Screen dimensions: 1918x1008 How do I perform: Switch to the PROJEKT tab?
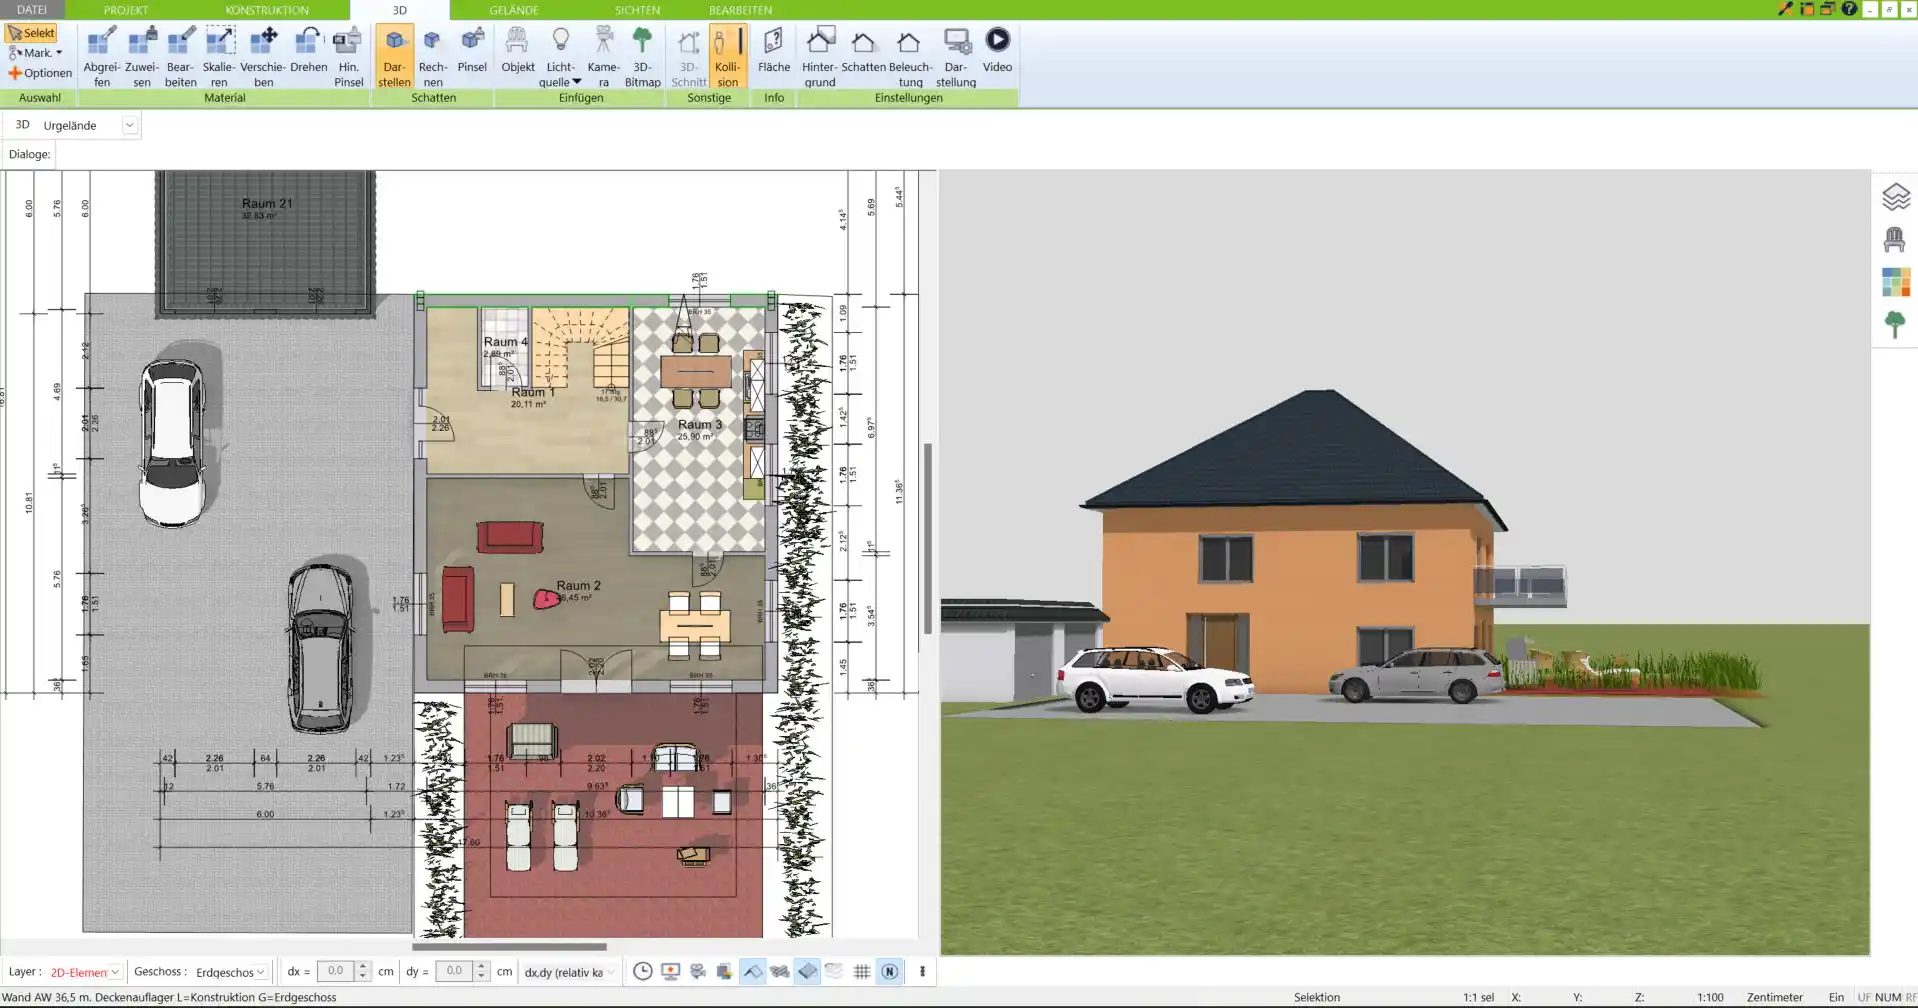pyautogui.click(x=126, y=10)
